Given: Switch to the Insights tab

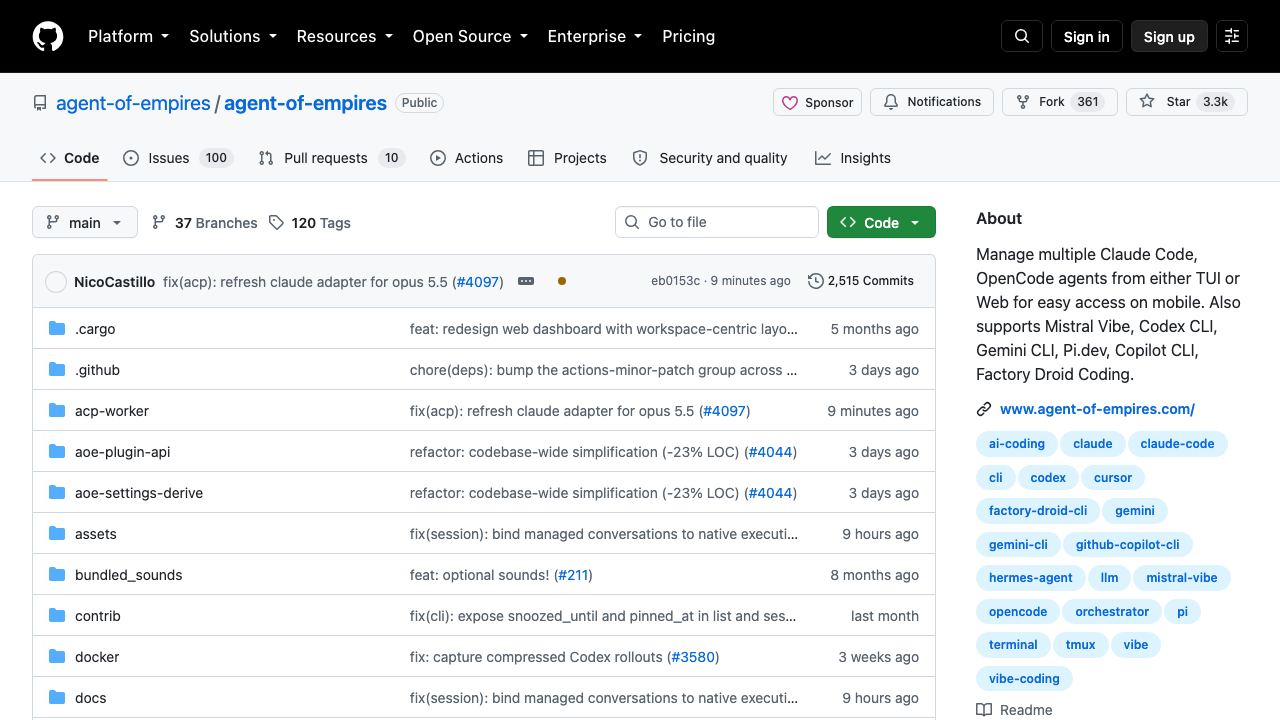Looking at the screenshot, I should click(853, 158).
